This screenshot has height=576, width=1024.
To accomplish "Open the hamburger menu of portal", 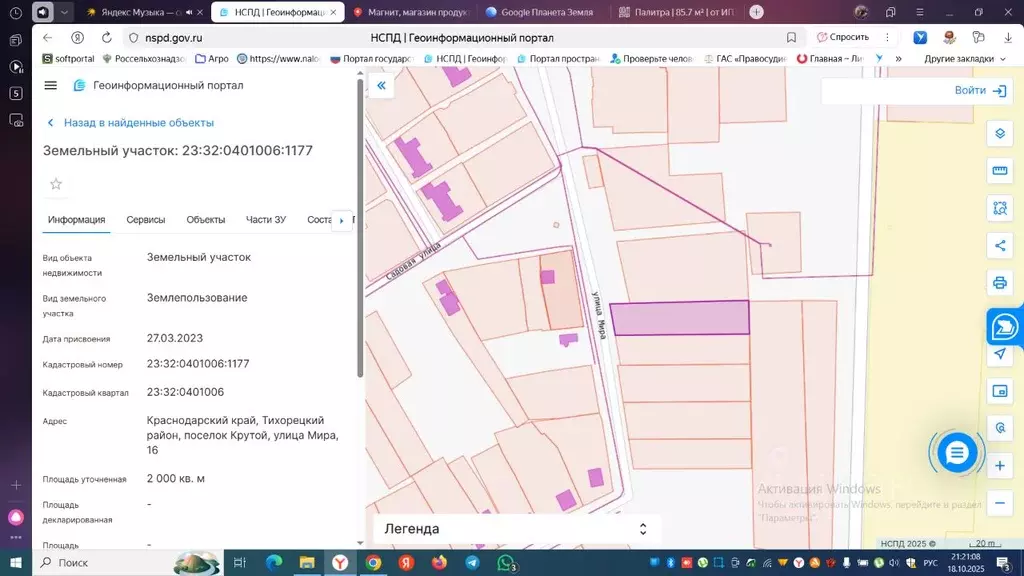I will coord(51,85).
